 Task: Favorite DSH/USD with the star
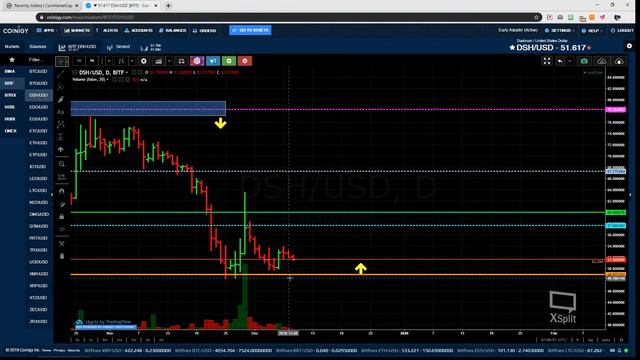click(512, 48)
